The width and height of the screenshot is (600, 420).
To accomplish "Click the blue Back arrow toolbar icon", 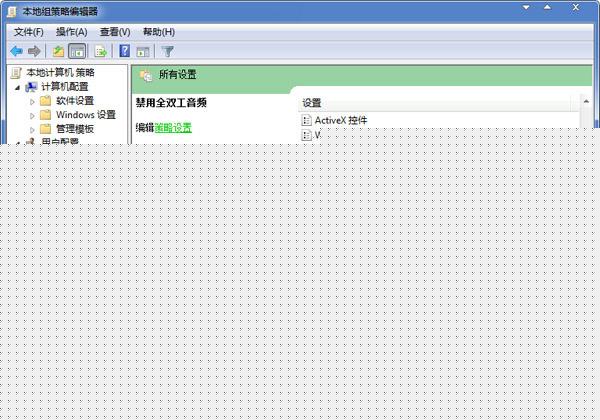I will point(16,51).
